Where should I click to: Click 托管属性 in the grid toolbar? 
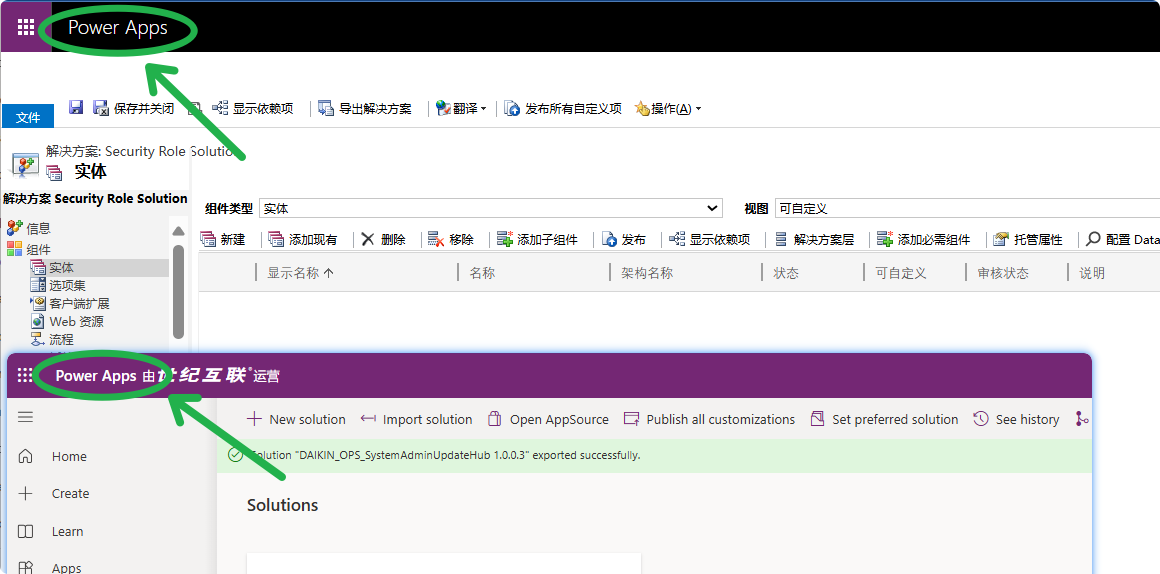tap(1028, 240)
